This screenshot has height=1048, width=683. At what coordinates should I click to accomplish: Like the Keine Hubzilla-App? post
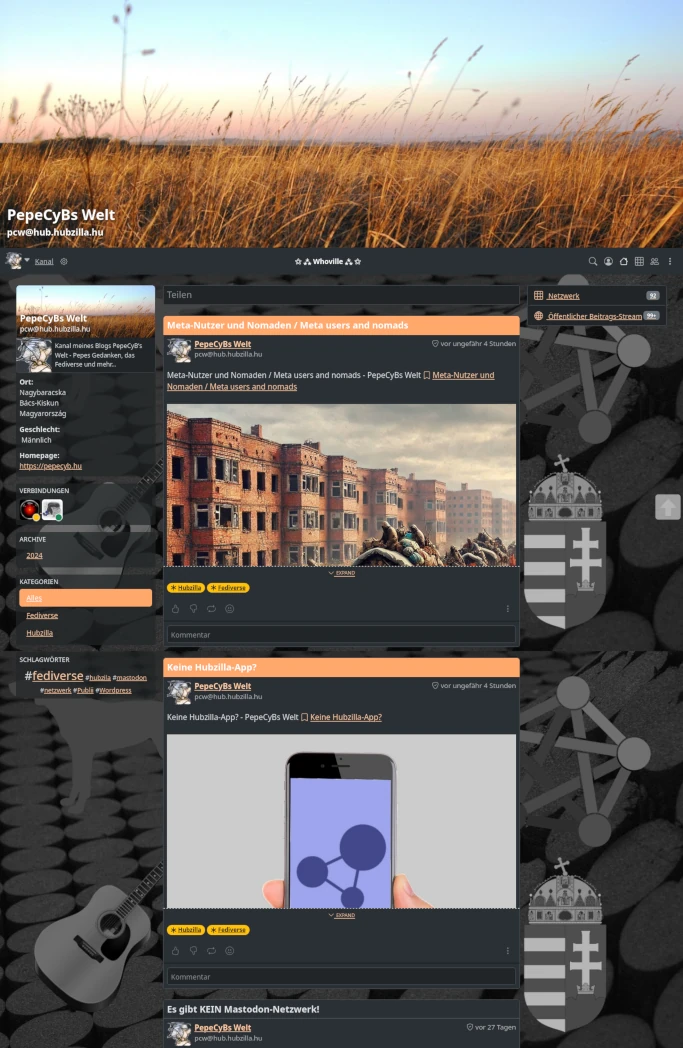click(x=175, y=951)
